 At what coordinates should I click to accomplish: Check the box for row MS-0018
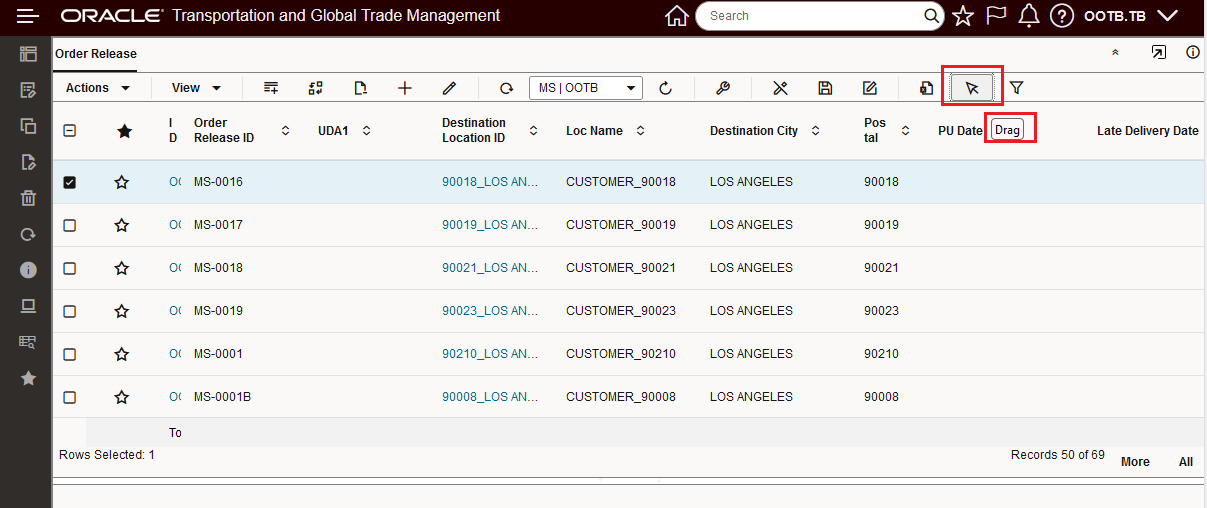(70, 268)
